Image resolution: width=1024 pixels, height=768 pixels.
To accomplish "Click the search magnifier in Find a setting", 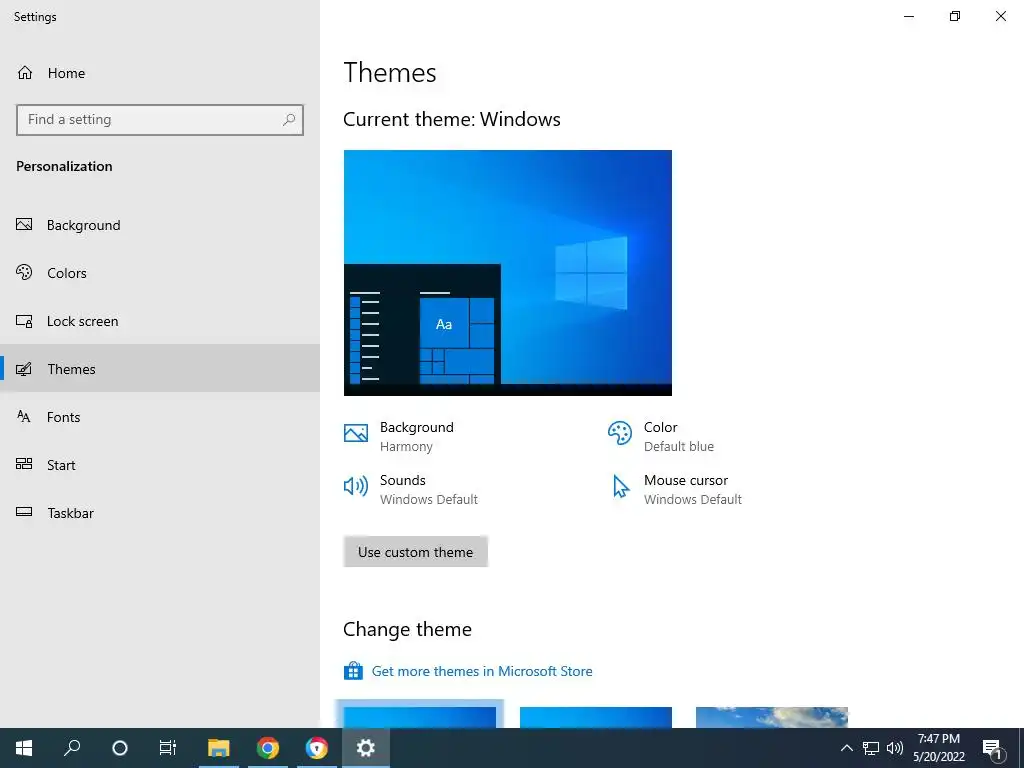I will [x=289, y=120].
